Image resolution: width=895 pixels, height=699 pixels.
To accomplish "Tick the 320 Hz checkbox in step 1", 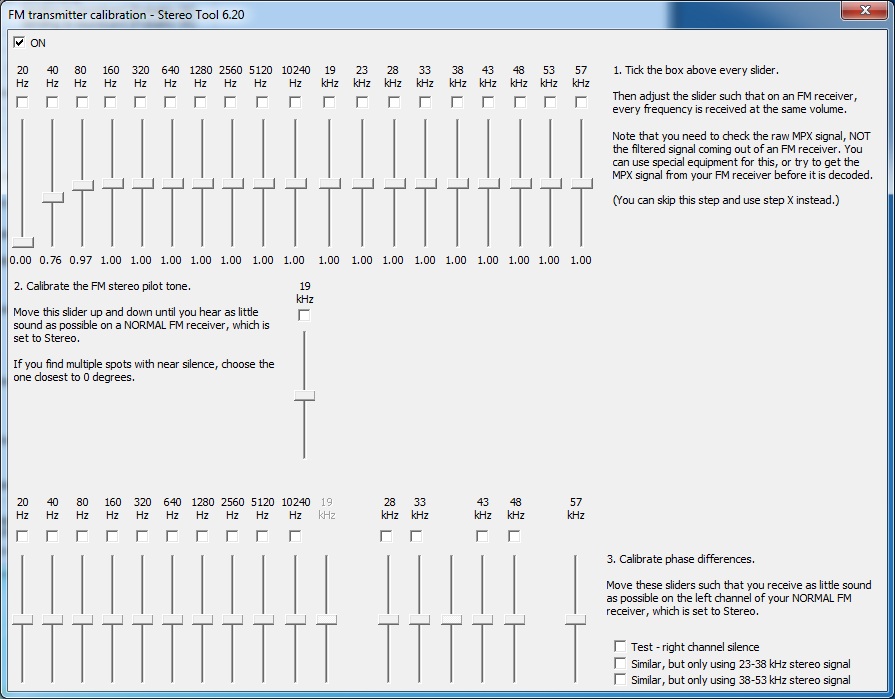I will tap(140, 102).
